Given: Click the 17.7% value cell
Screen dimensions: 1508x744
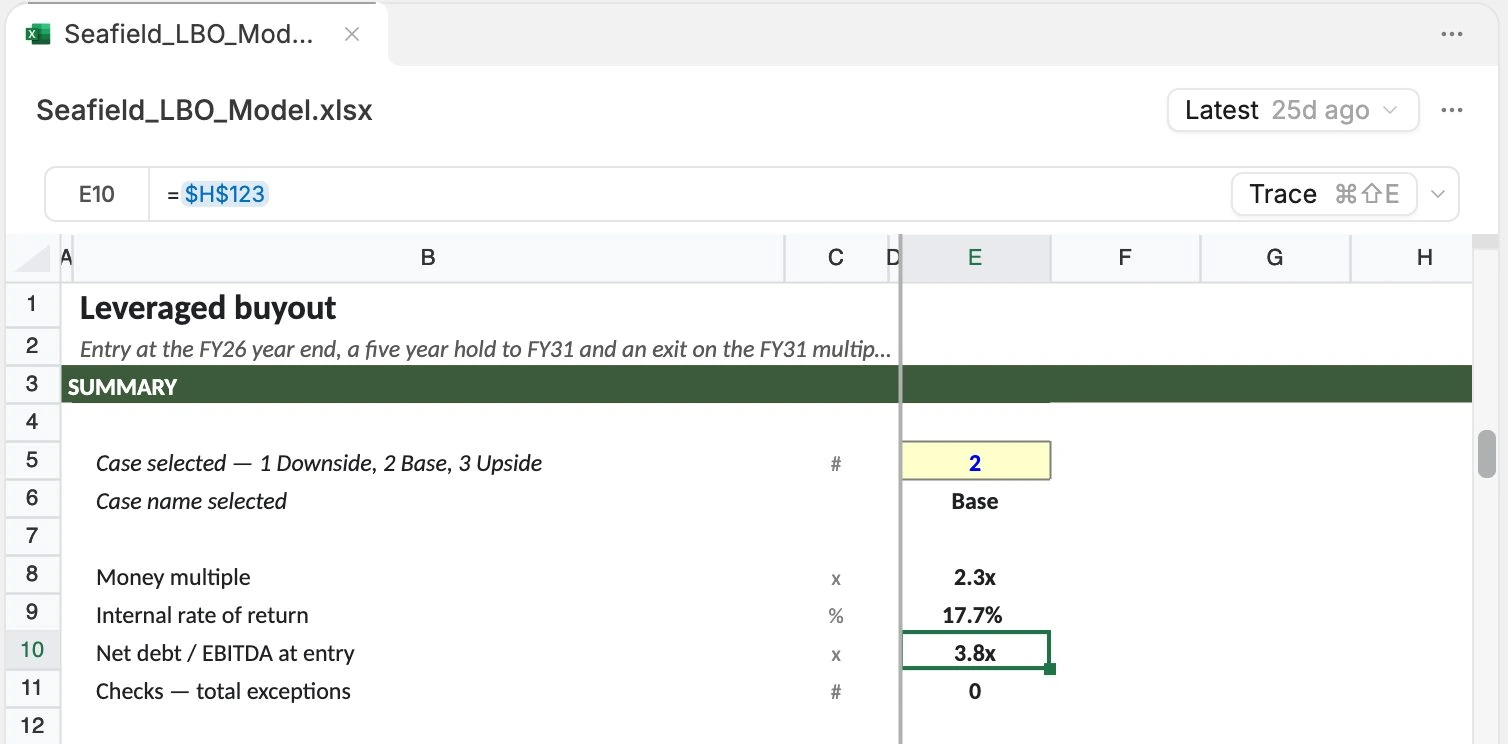Looking at the screenshot, I should [975, 615].
